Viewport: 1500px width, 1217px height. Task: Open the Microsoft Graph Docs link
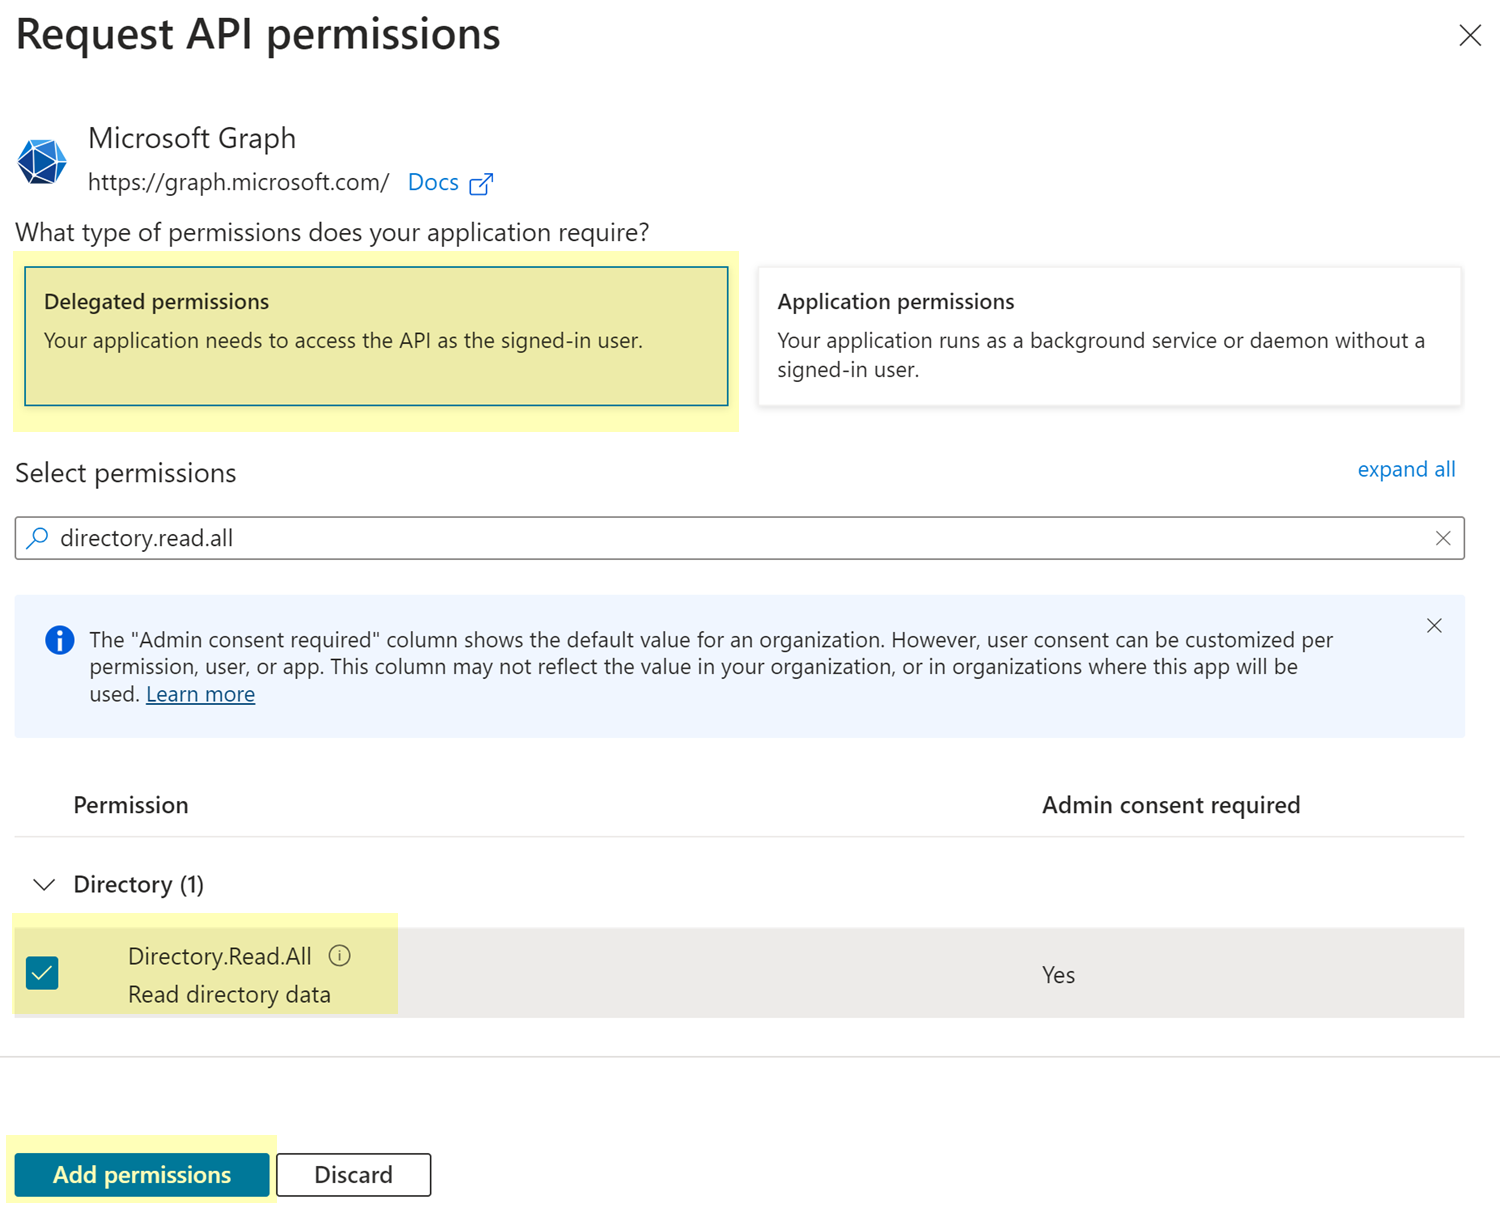433,183
